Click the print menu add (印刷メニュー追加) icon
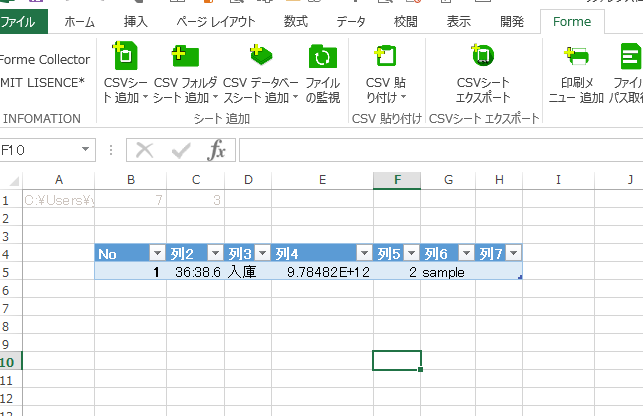This screenshot has width=643, height=416. [576, 57]
